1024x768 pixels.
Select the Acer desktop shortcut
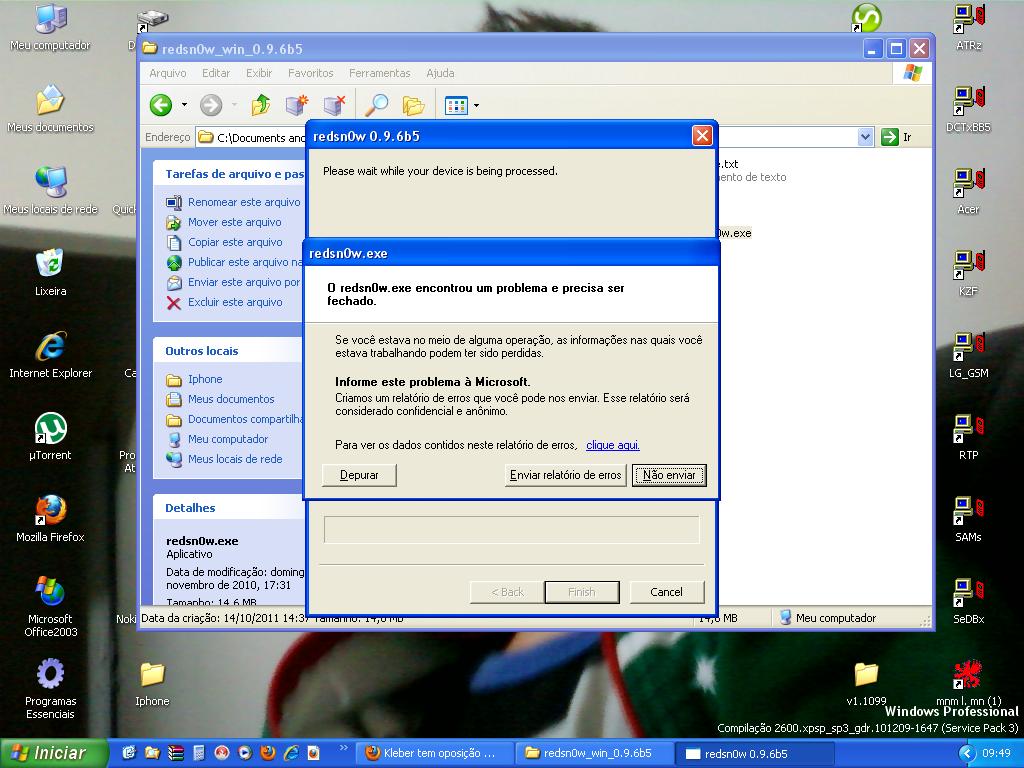click(x=968, y=191)
